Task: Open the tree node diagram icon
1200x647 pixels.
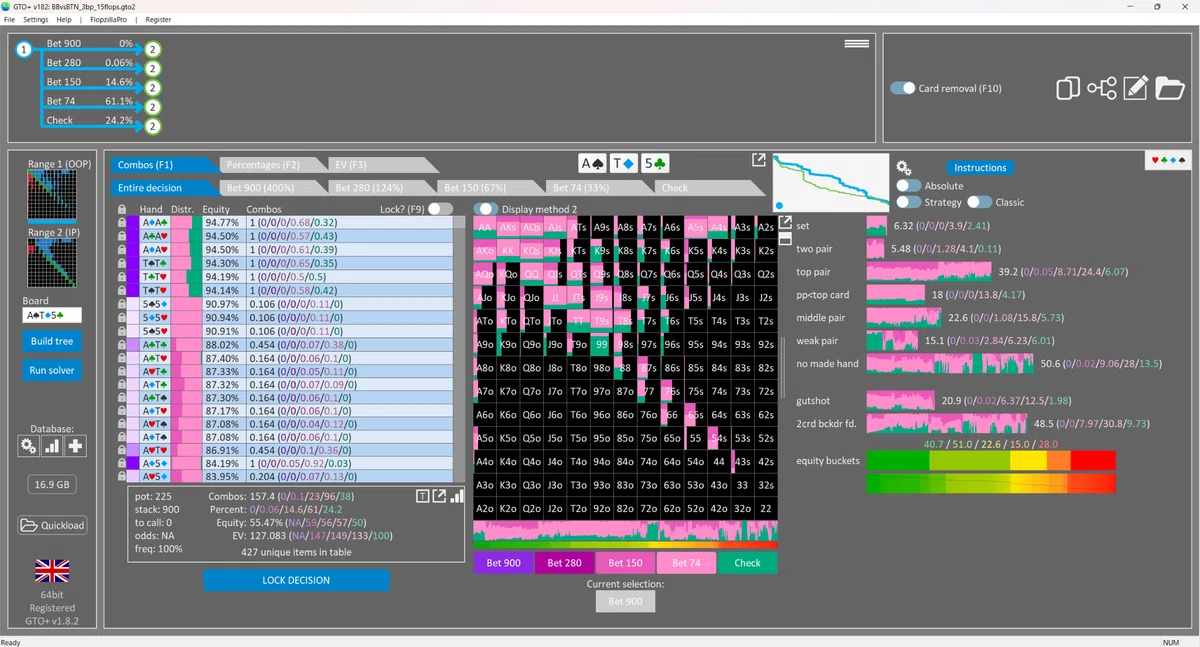Action: 1102,88
